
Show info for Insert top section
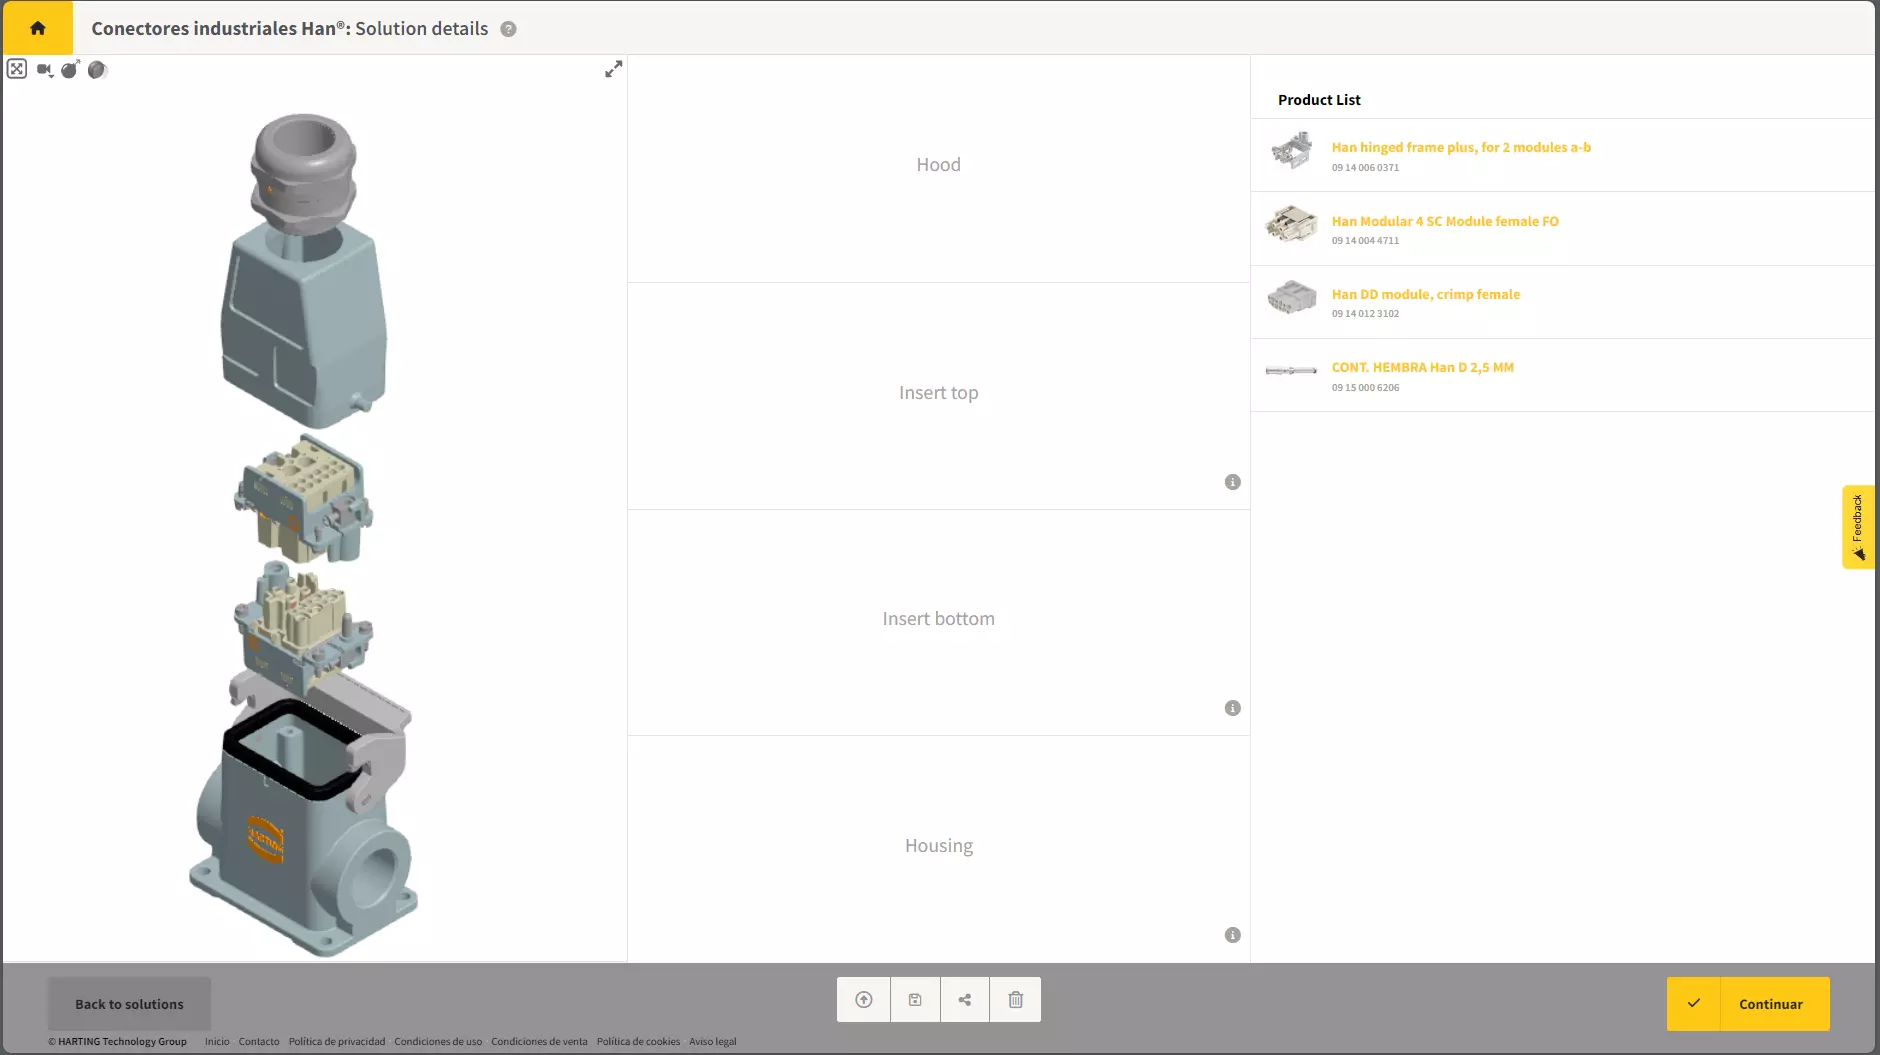(1233, 482)
